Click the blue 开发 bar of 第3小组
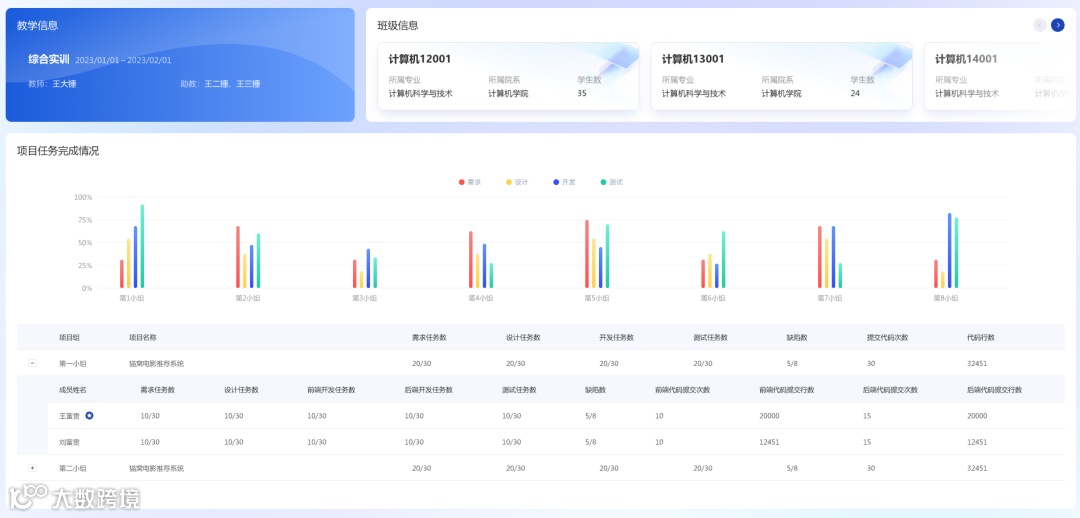The image size is (1080, 518). pyautogui.click(x=368, y=269)
